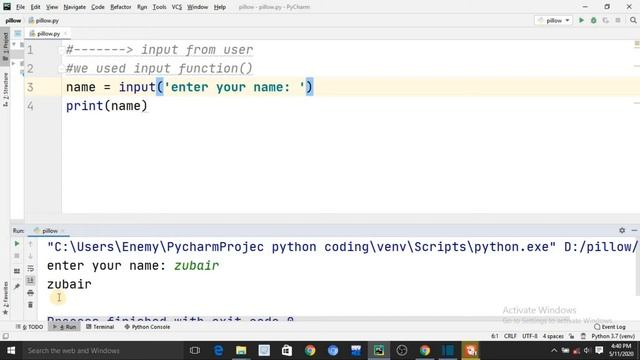
Task: Open the Navigate menu
Action: tap(75, 7)
